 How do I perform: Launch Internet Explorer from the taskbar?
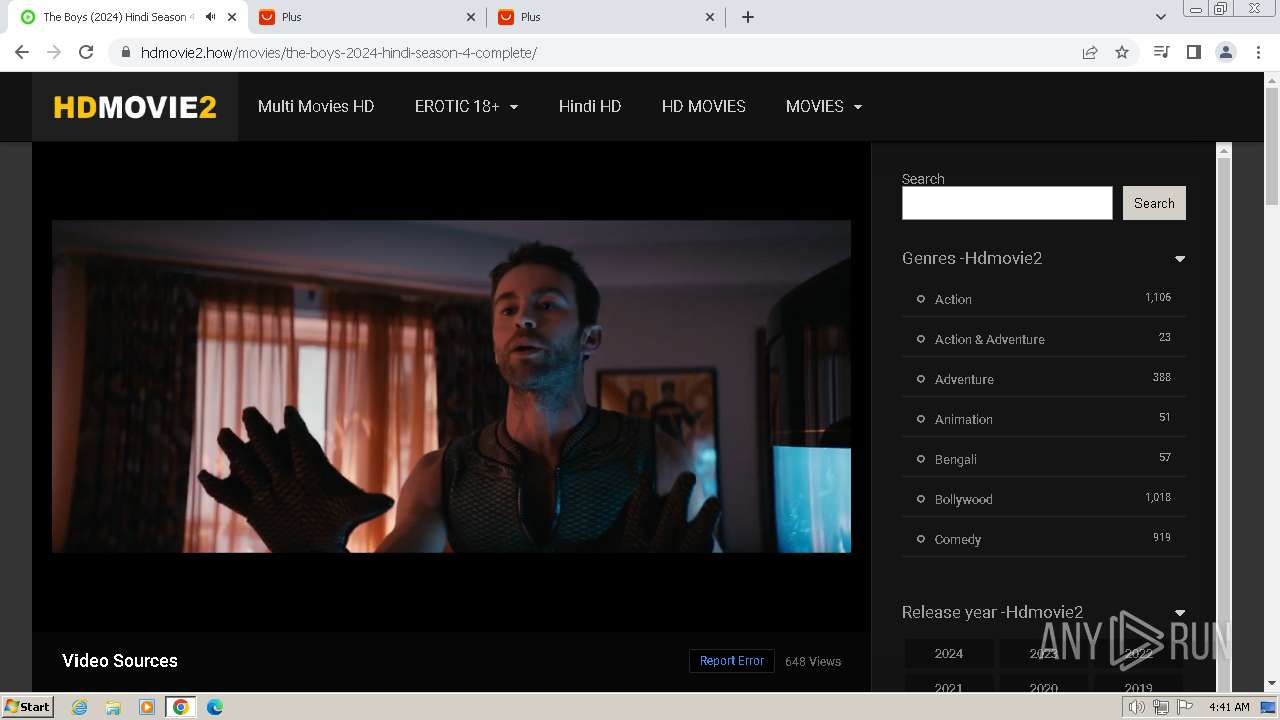coord(80,707)
